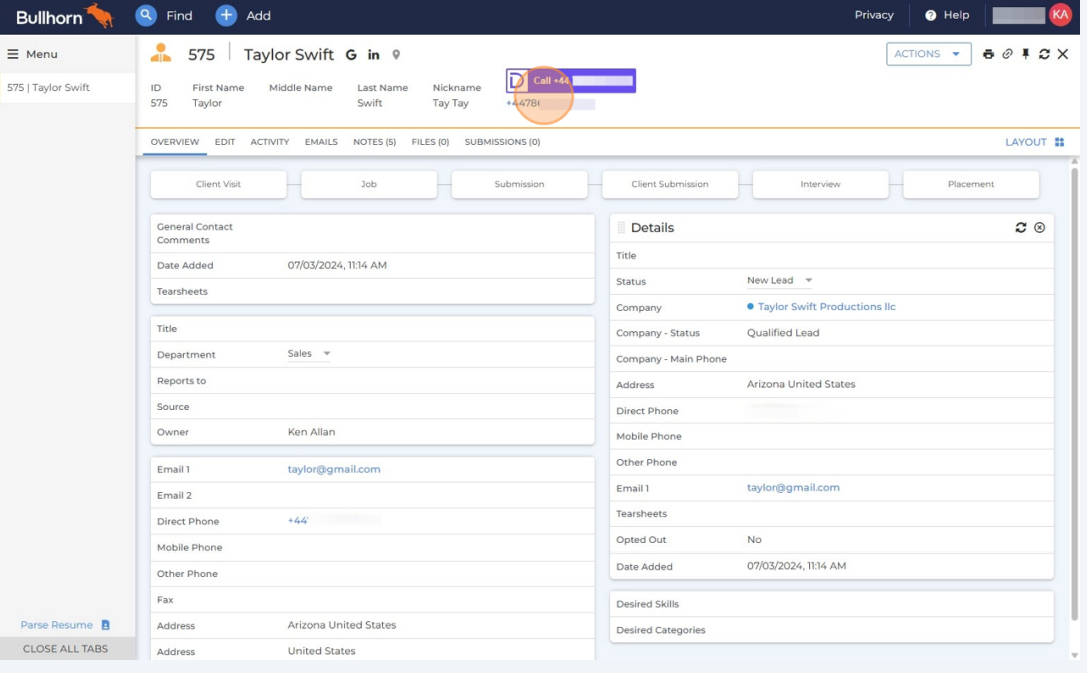
Task: Click the Job stage button
Action: (x=369, y=184)
